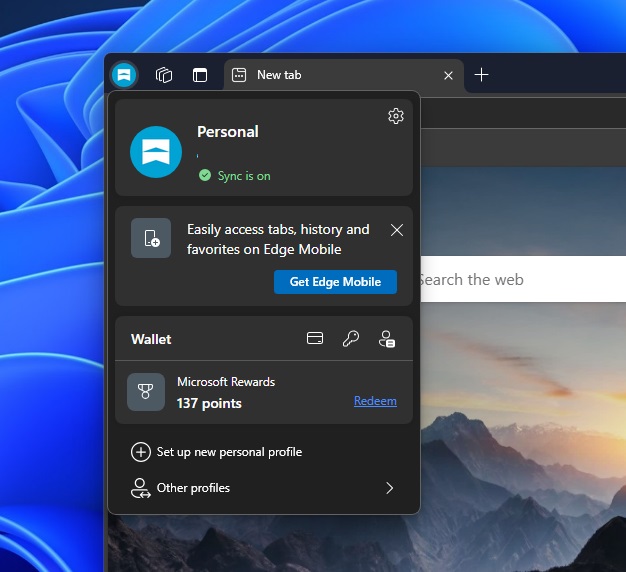
Task: Open a new tab with plus button
Action: pos(481,75)
